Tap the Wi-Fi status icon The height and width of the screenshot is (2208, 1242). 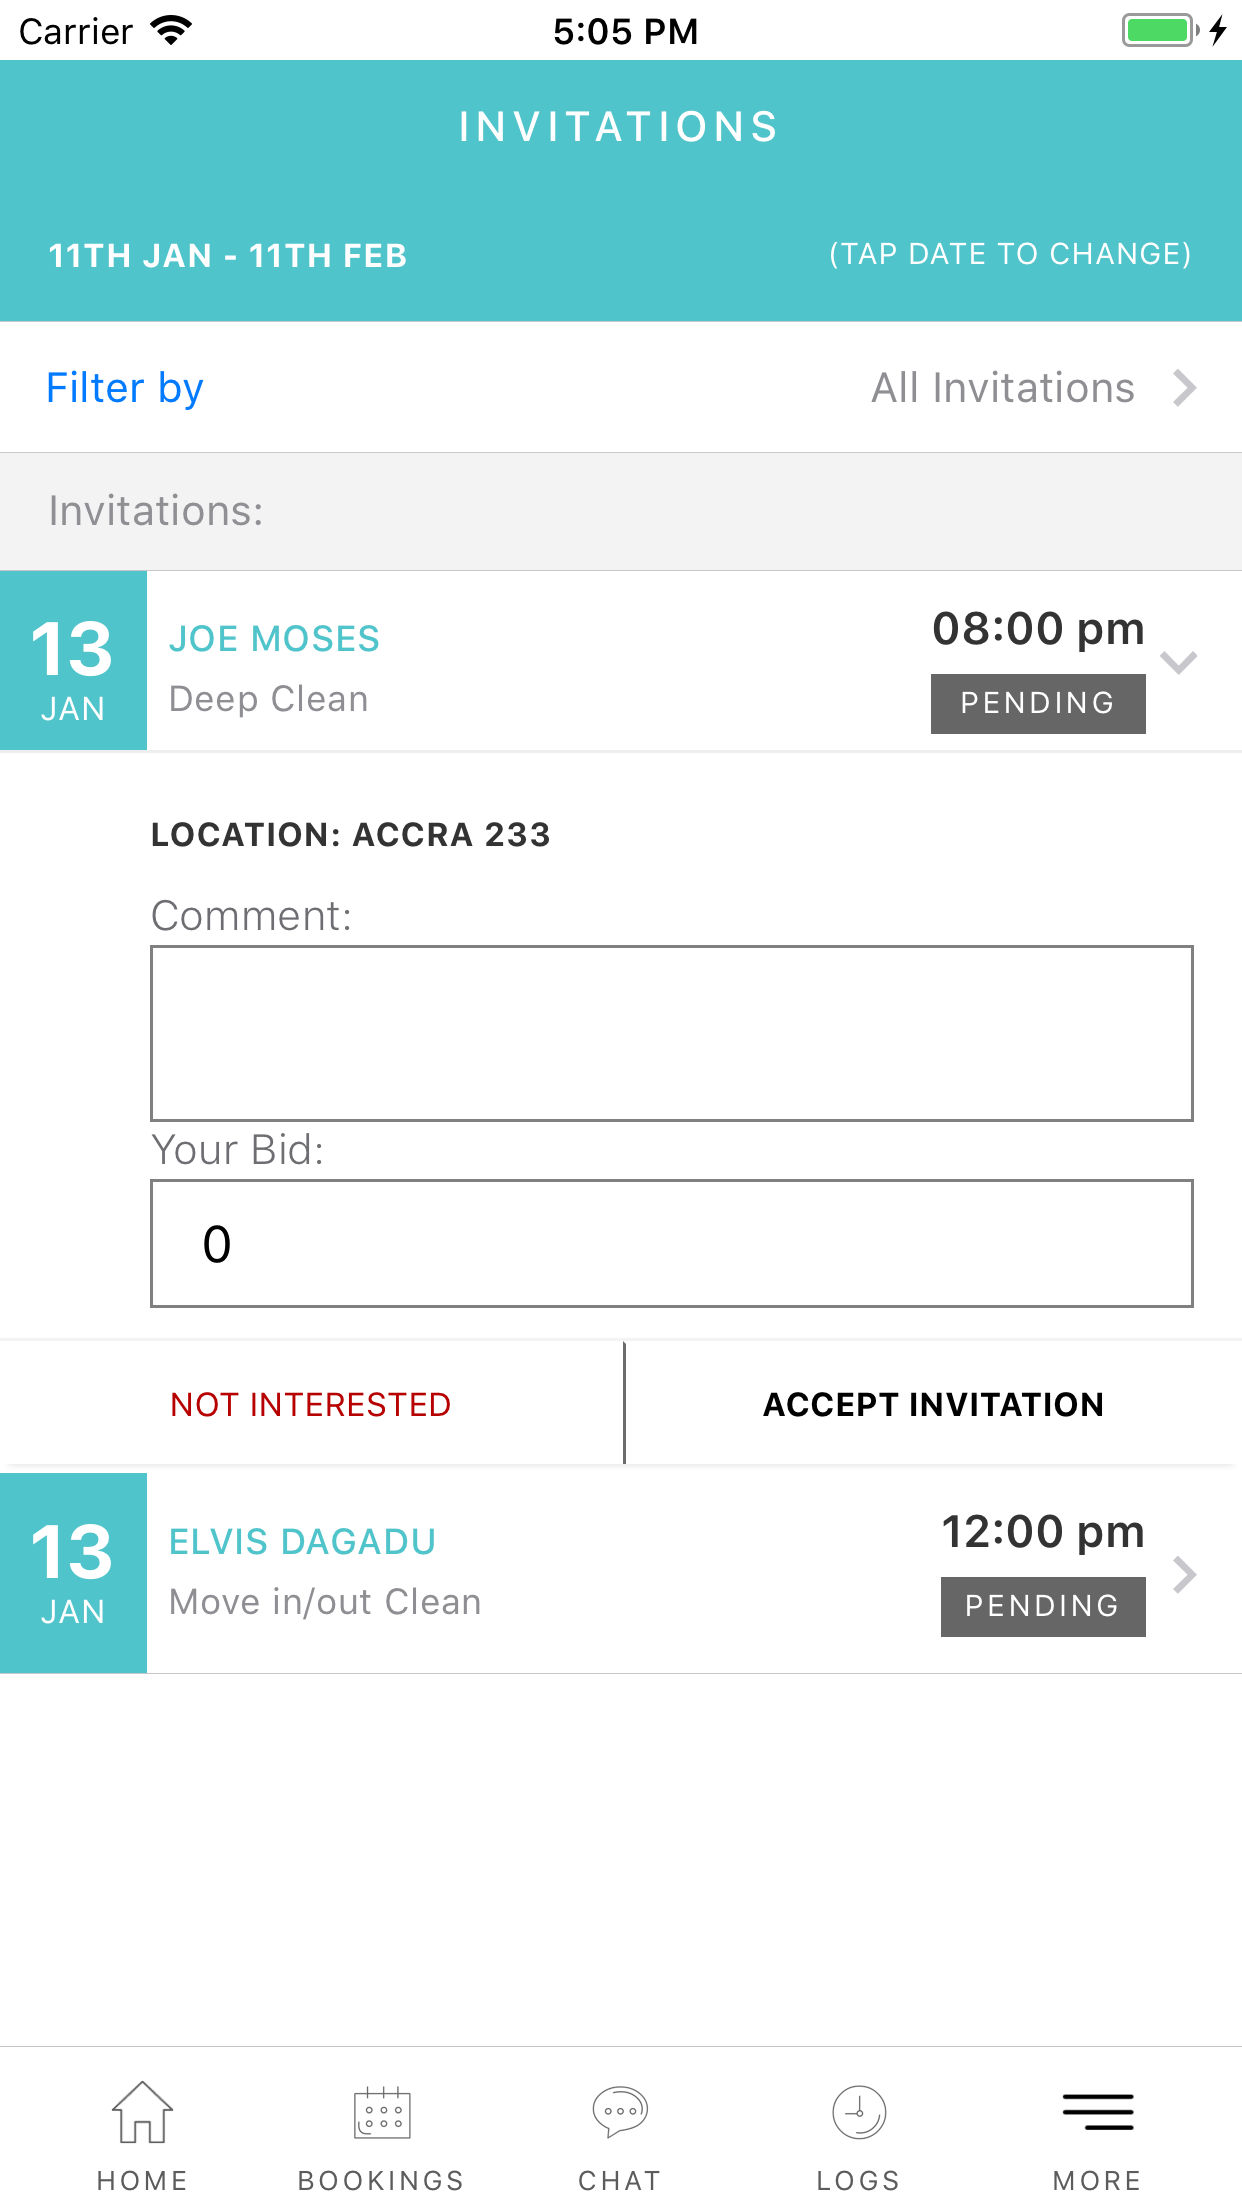[x=171, y=31]
